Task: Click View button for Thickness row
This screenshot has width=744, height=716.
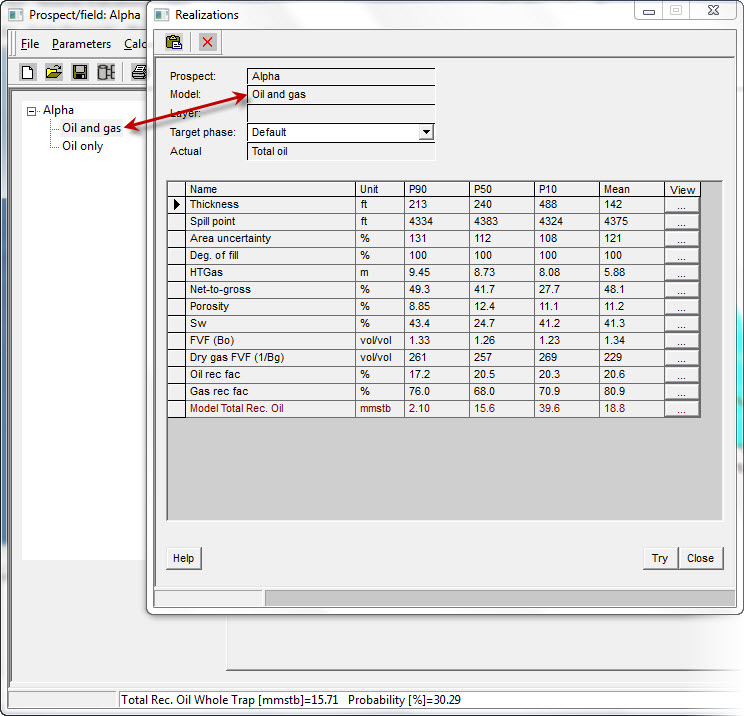Action: (x=681, y=205)
